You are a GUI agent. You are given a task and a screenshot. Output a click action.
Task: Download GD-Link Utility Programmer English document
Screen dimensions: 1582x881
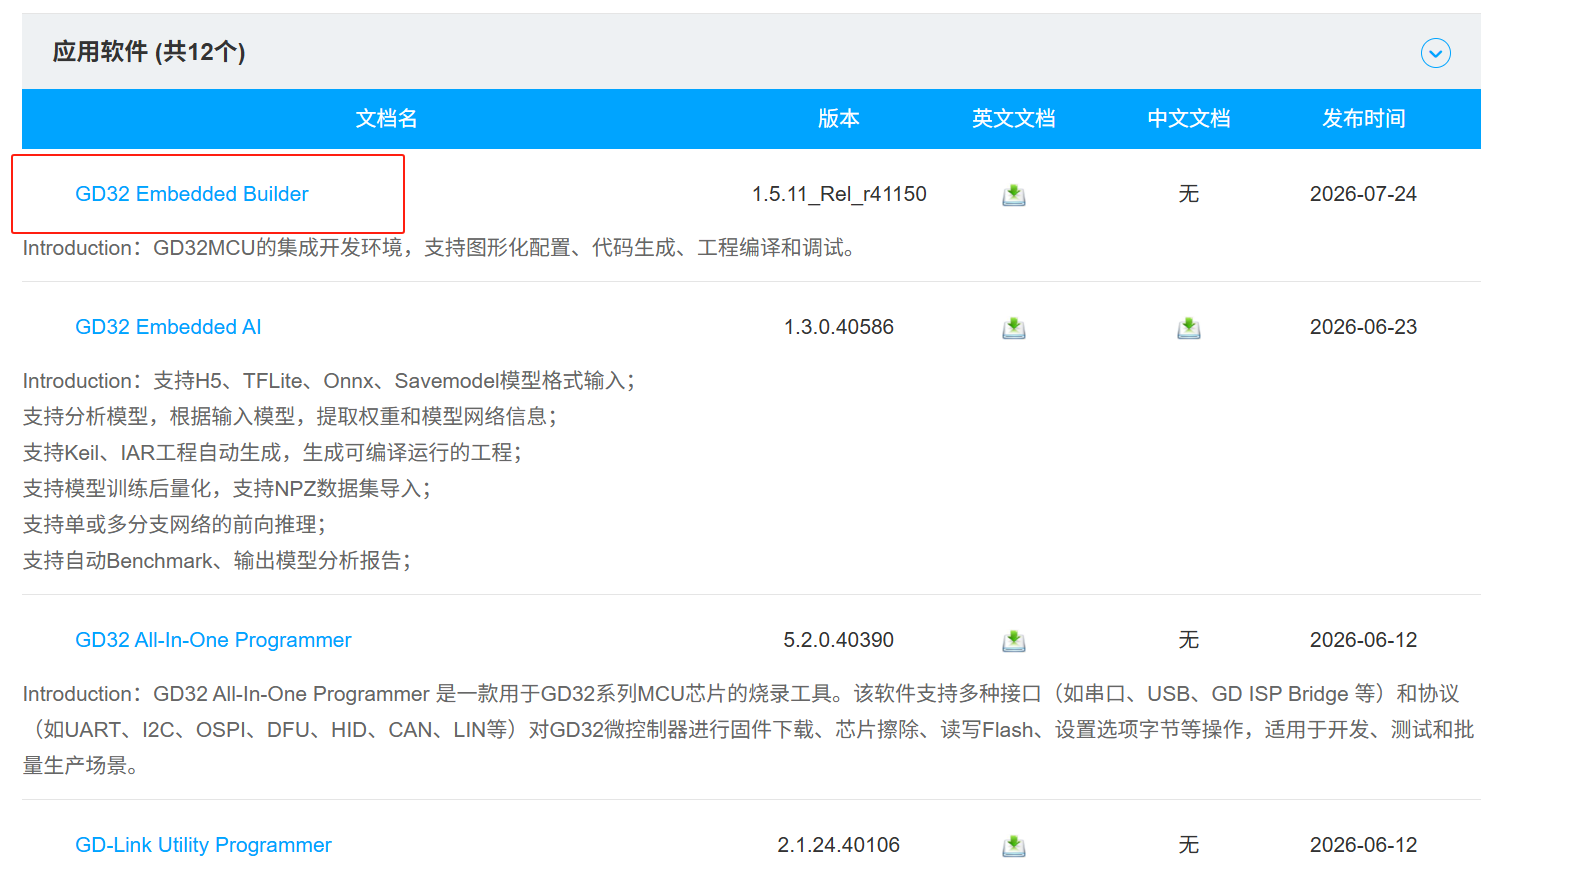(1014, 846)
